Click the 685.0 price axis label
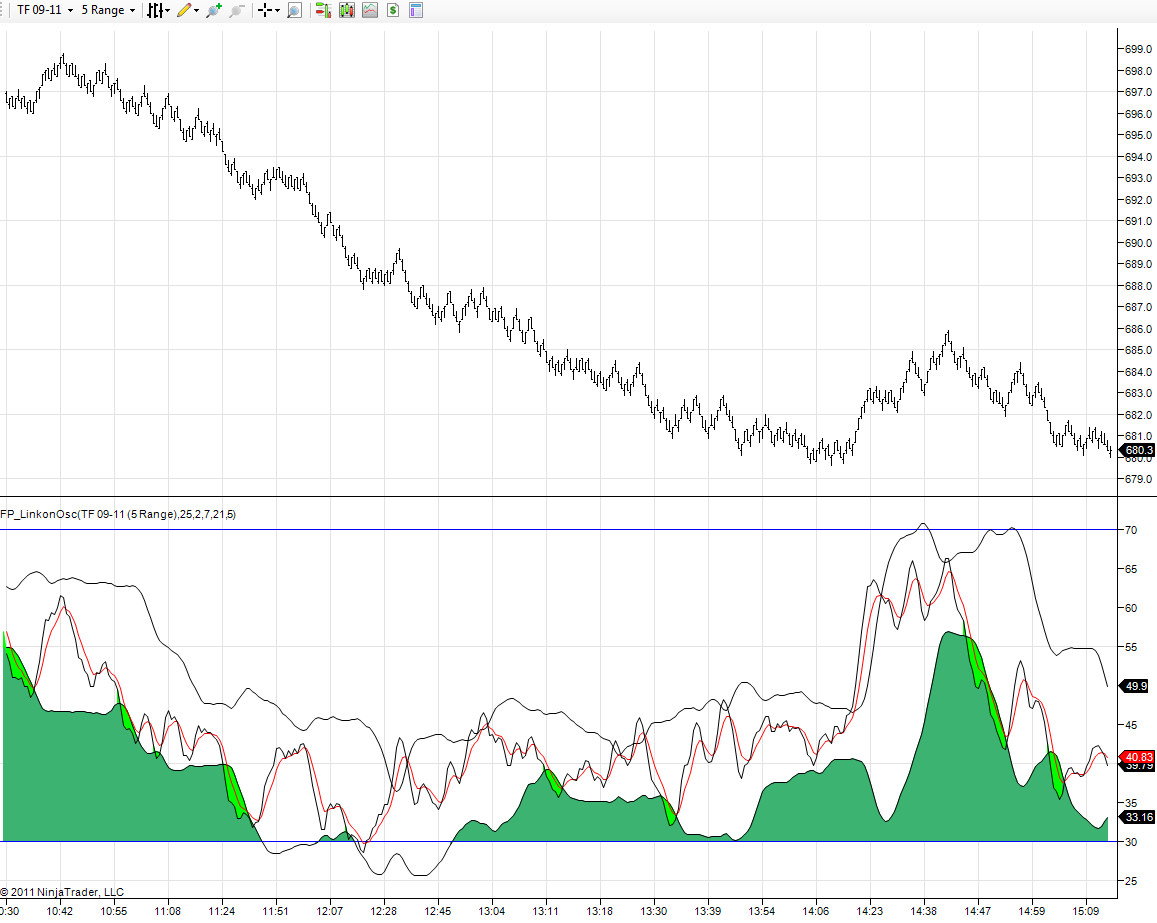Image resolution: width=1157 pixels, height=923 pixels. (x=1139, y=350)
